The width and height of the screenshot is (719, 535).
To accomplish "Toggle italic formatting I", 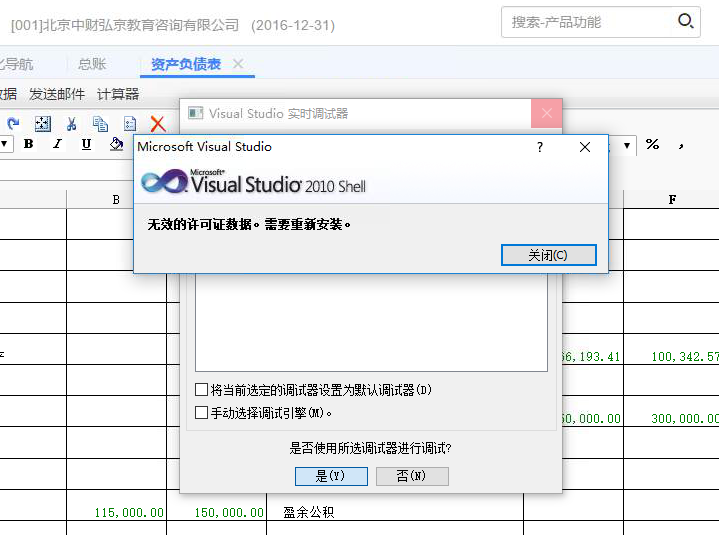I will point(57,144).
